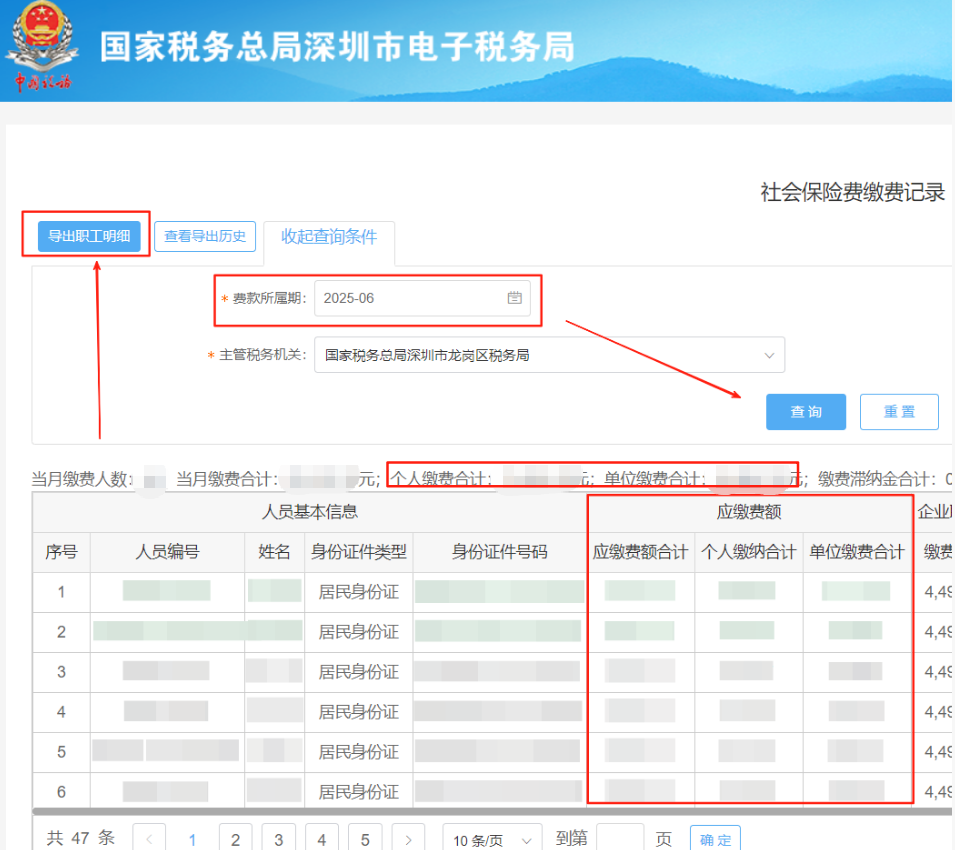The width and height of the screenshot is (955, 850).
Task: Jump to page 5 in pagination
Action: [x=365, y=840]
